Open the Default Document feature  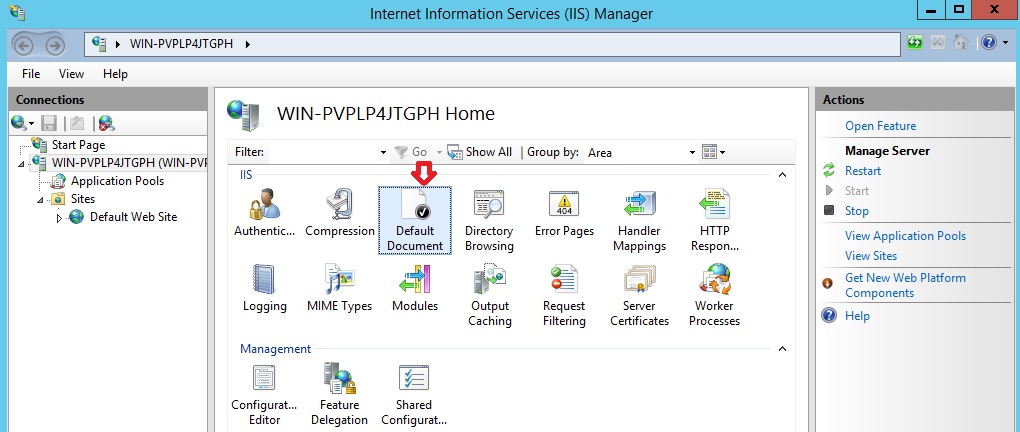click(x=415, y=221)
